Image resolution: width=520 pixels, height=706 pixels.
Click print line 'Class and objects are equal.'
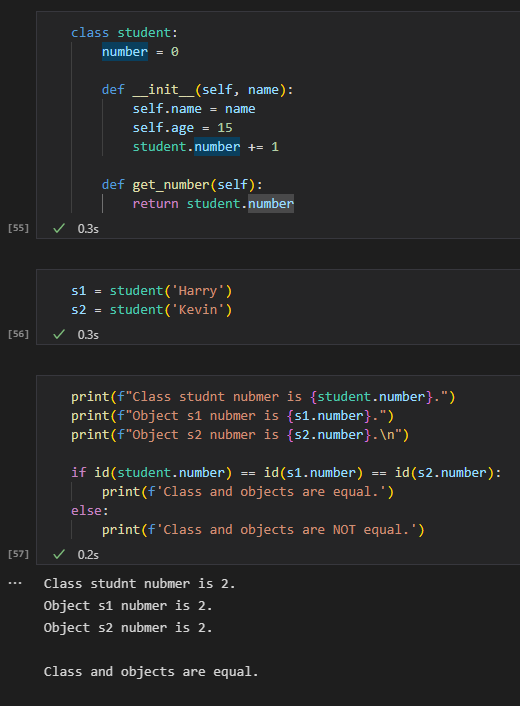pyautogui.click(x=248, y=492)
